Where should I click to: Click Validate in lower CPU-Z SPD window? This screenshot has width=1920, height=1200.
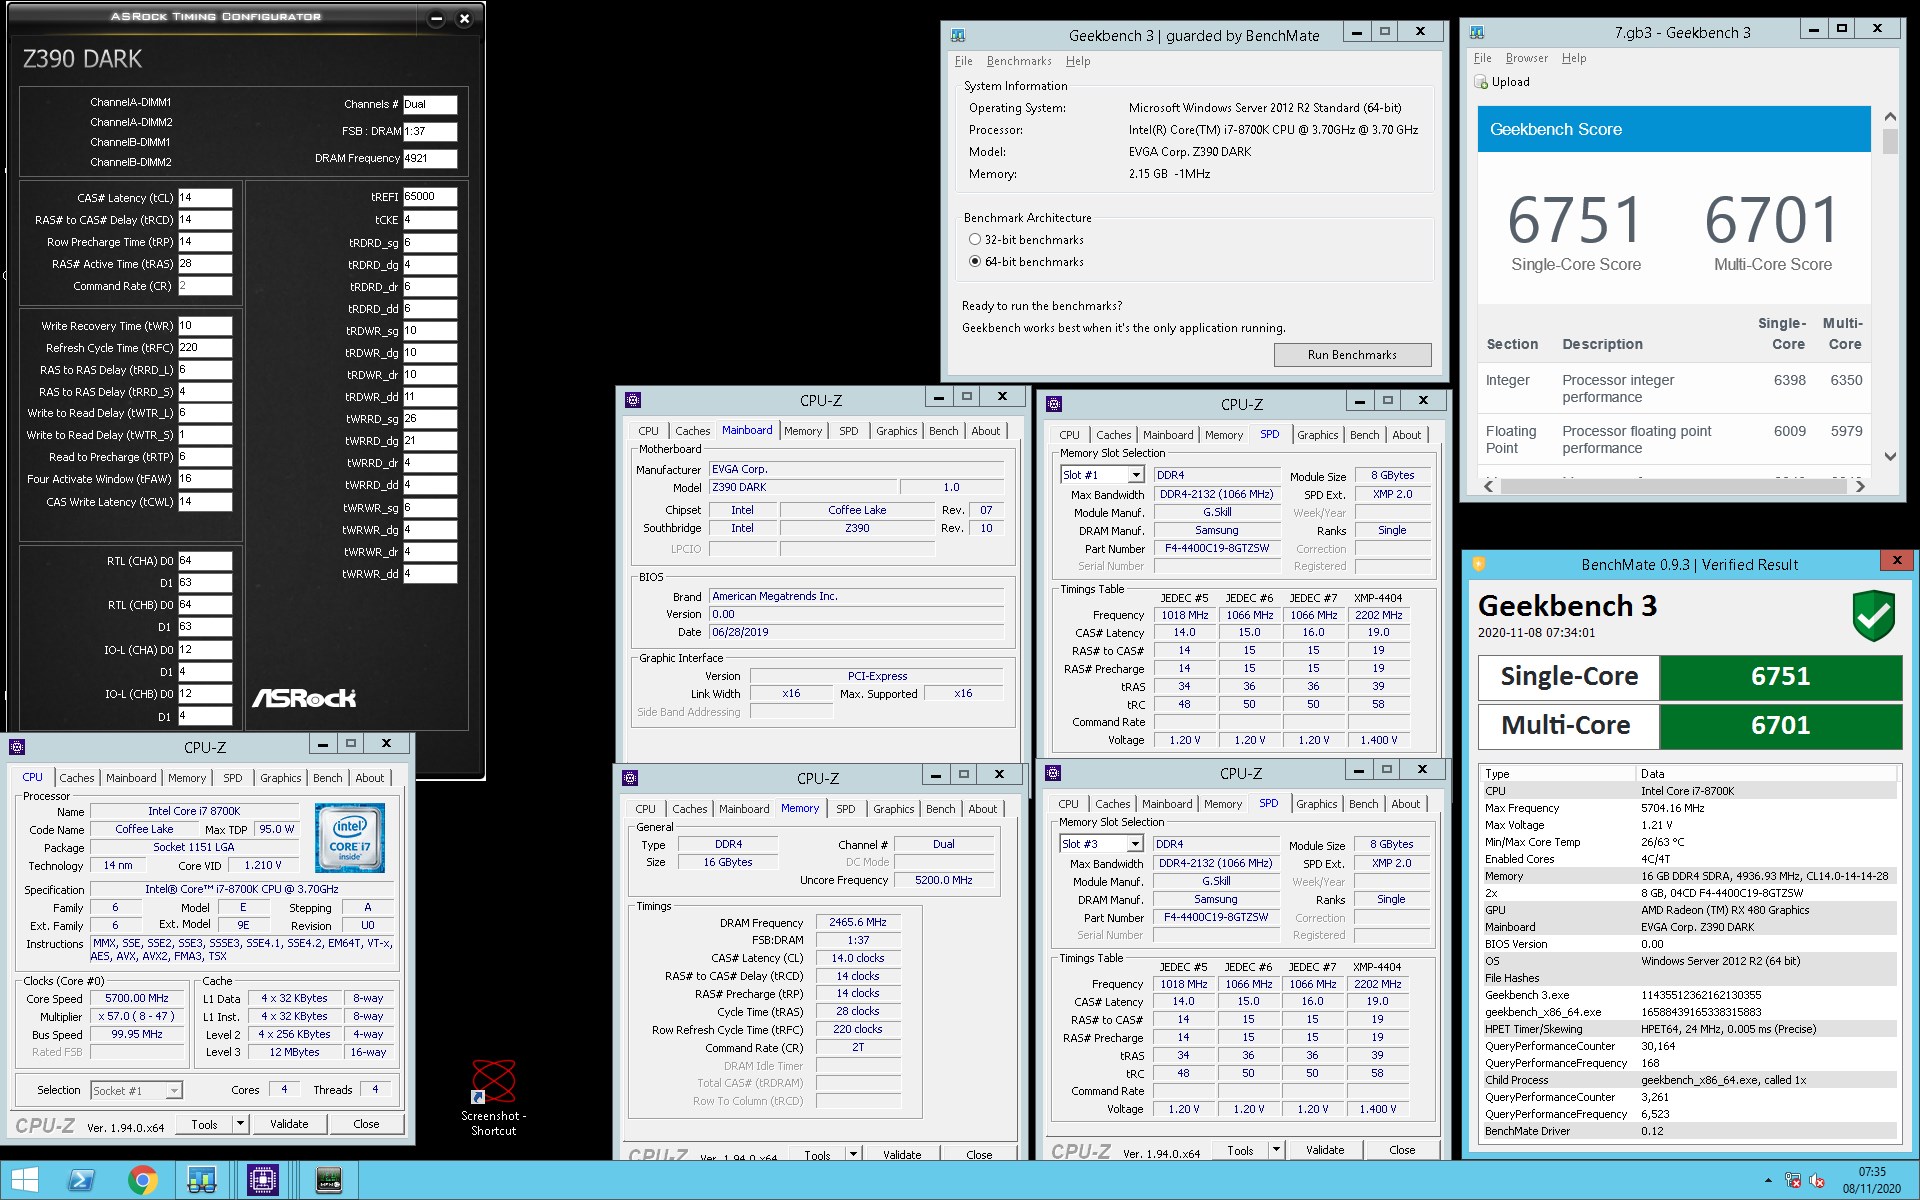[x=1325, y=1150]
